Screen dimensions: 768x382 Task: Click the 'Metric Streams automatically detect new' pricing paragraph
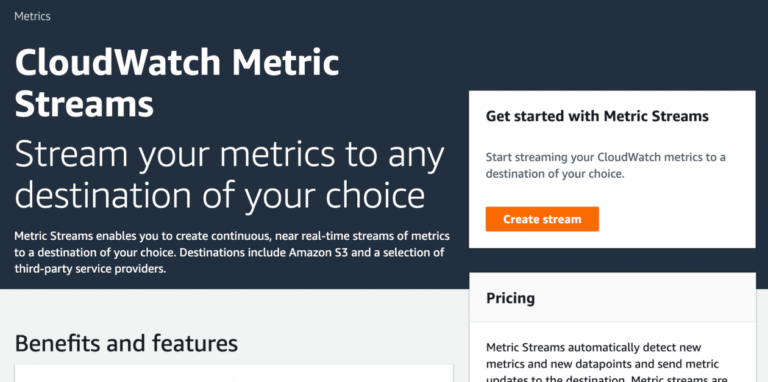point(602,364)
